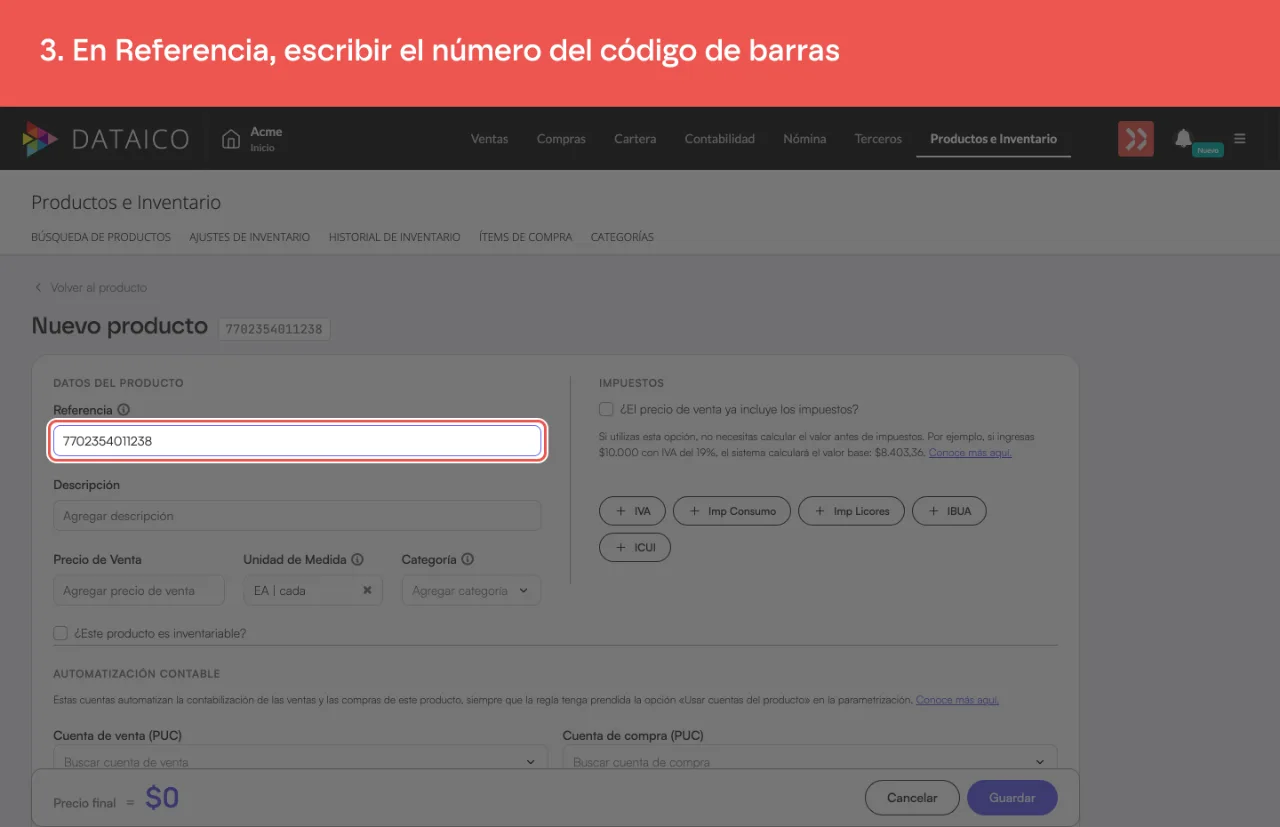
Task: Open the Acme home icon
Action: (x=231, y=139)
